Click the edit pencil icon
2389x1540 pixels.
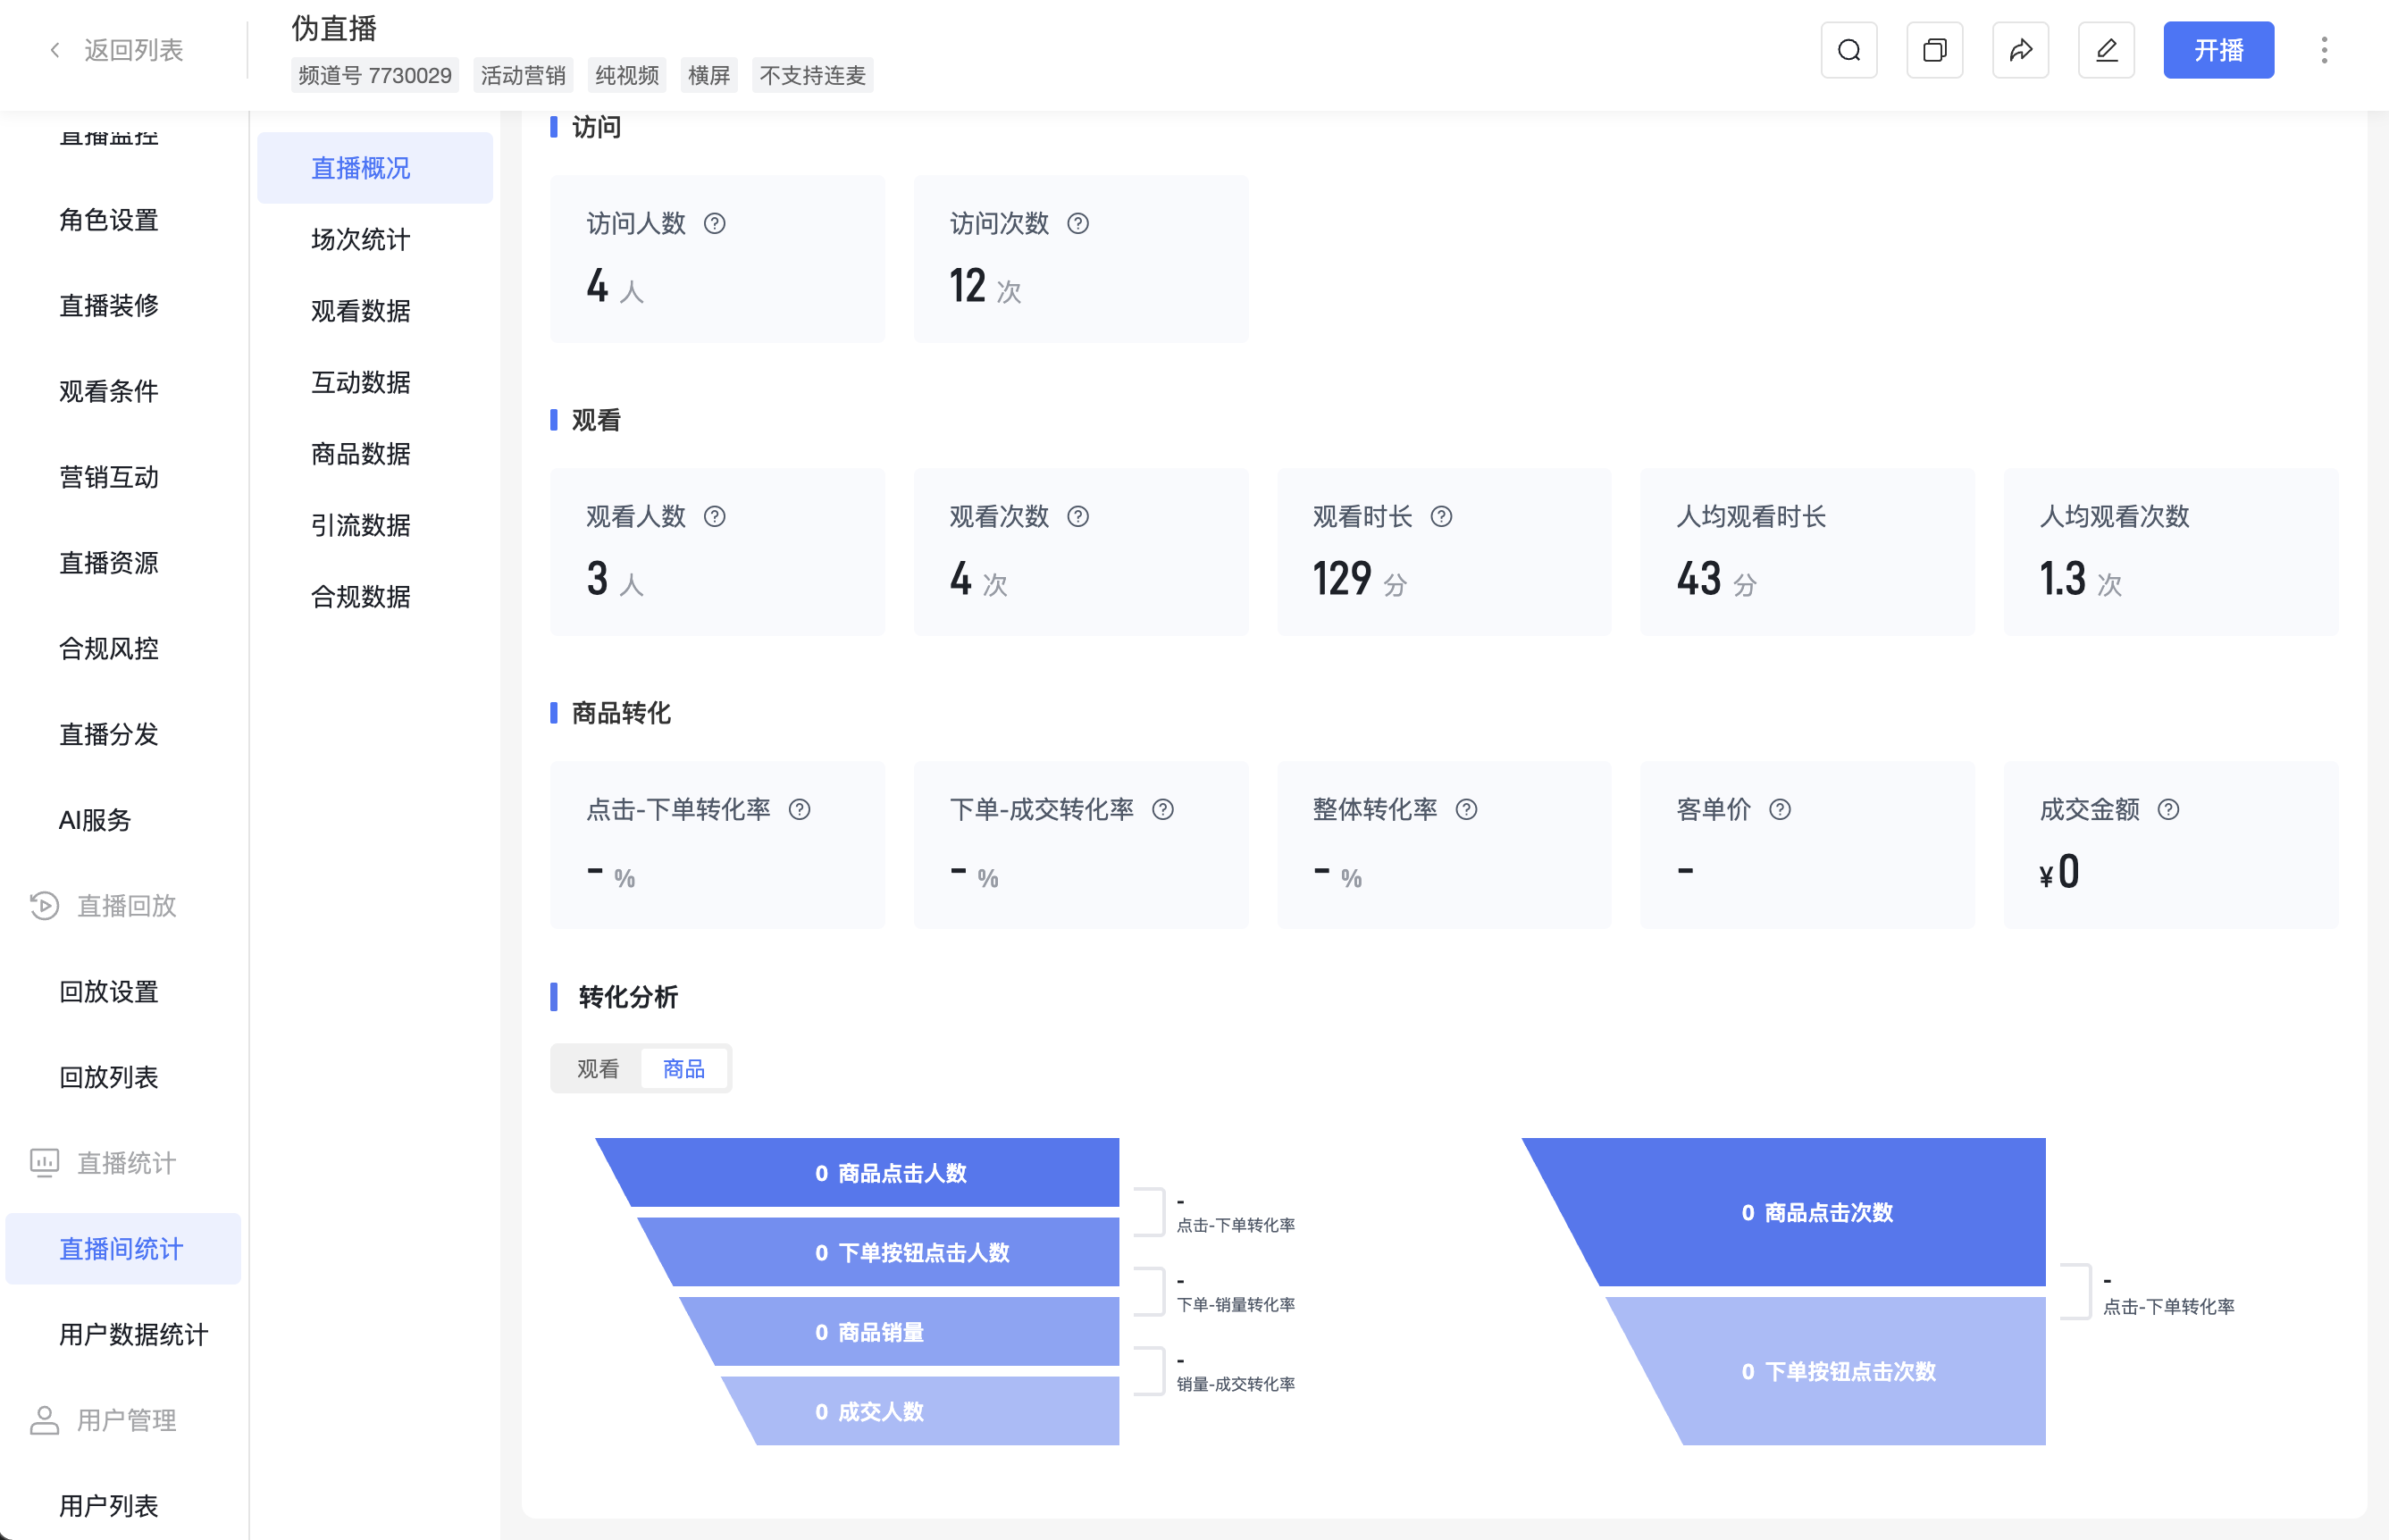pyautogui.click(x=2107, y=50)
